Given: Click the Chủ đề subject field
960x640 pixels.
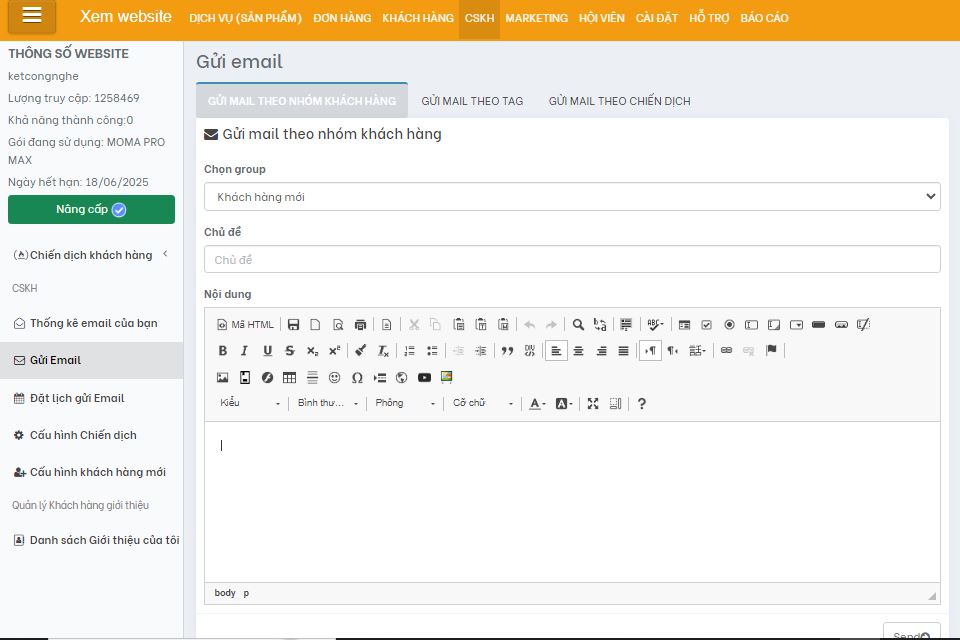Looking at the screenshot, I should pyautogui.click(x=572, y=260).
